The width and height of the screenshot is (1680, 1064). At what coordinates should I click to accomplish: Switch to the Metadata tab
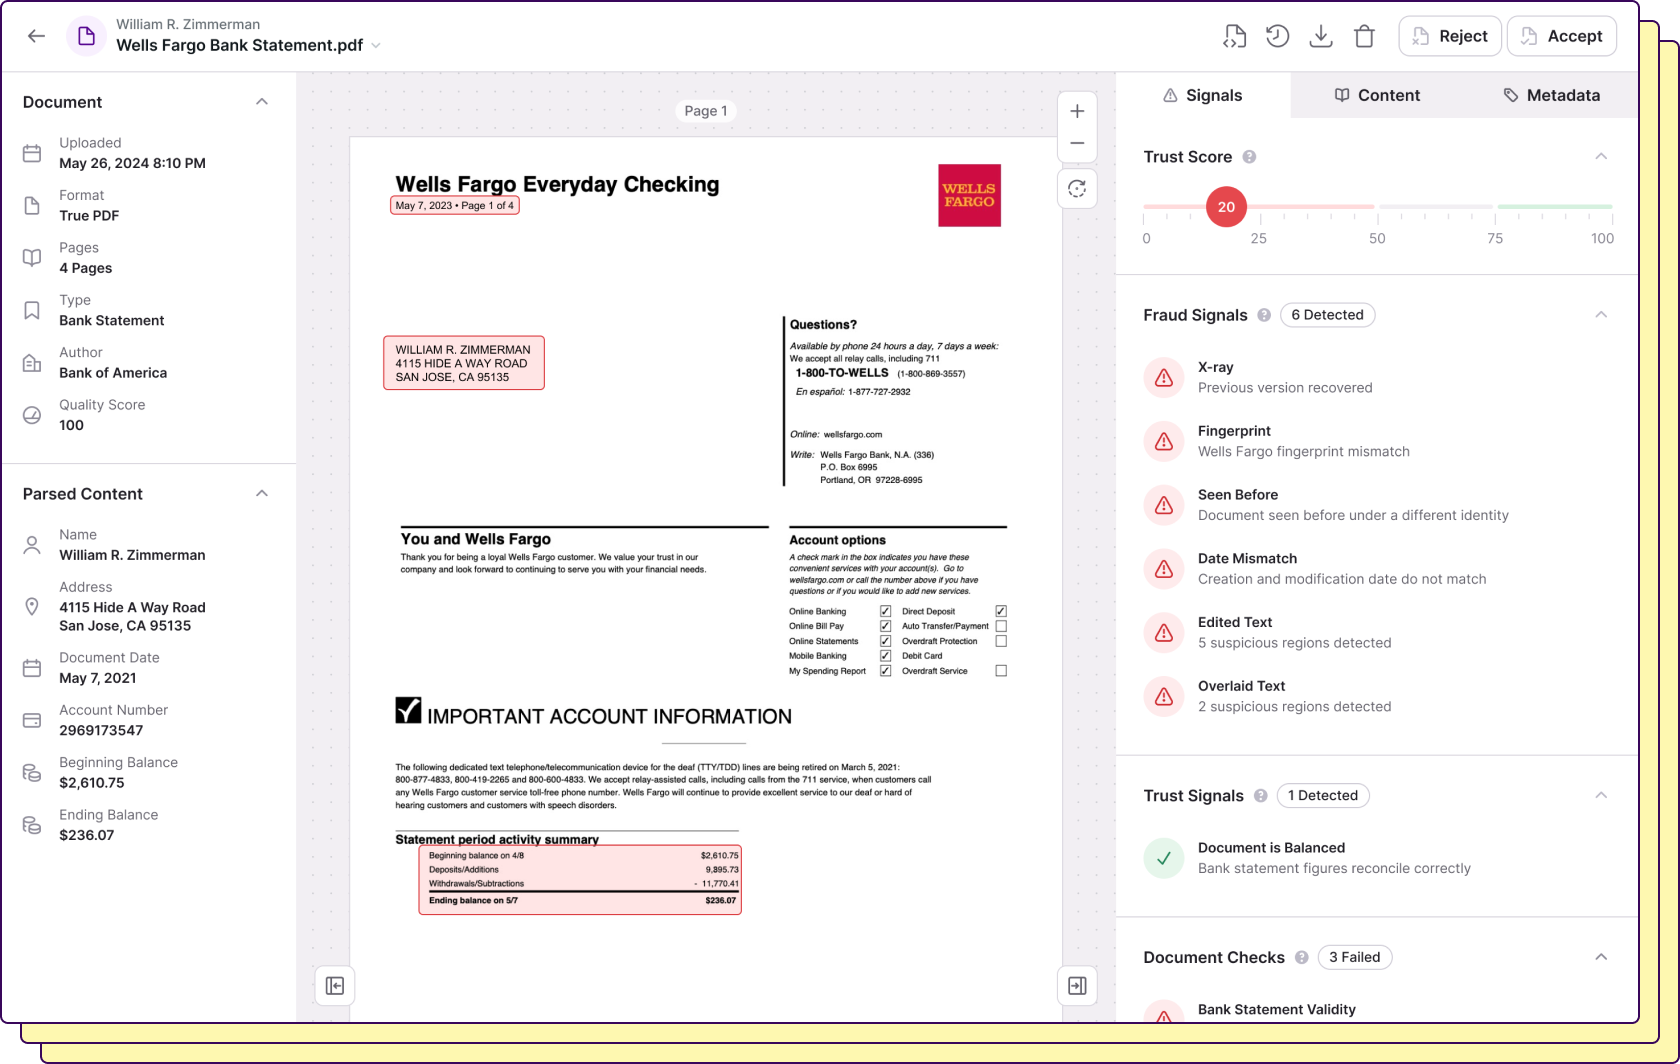click(1551, 95)
